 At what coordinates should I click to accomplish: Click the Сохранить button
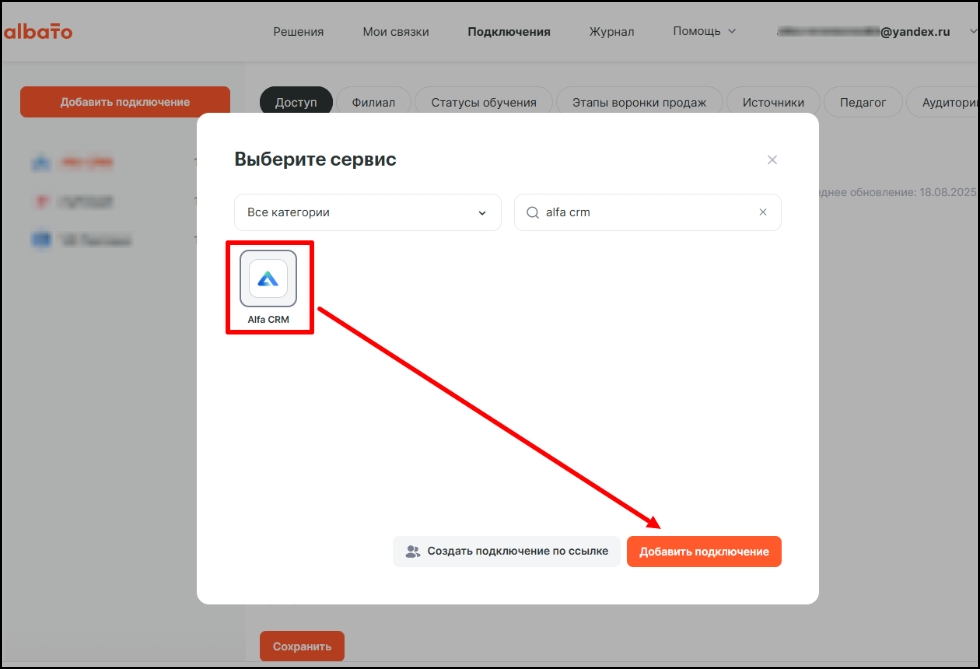(x=302, y=646)
